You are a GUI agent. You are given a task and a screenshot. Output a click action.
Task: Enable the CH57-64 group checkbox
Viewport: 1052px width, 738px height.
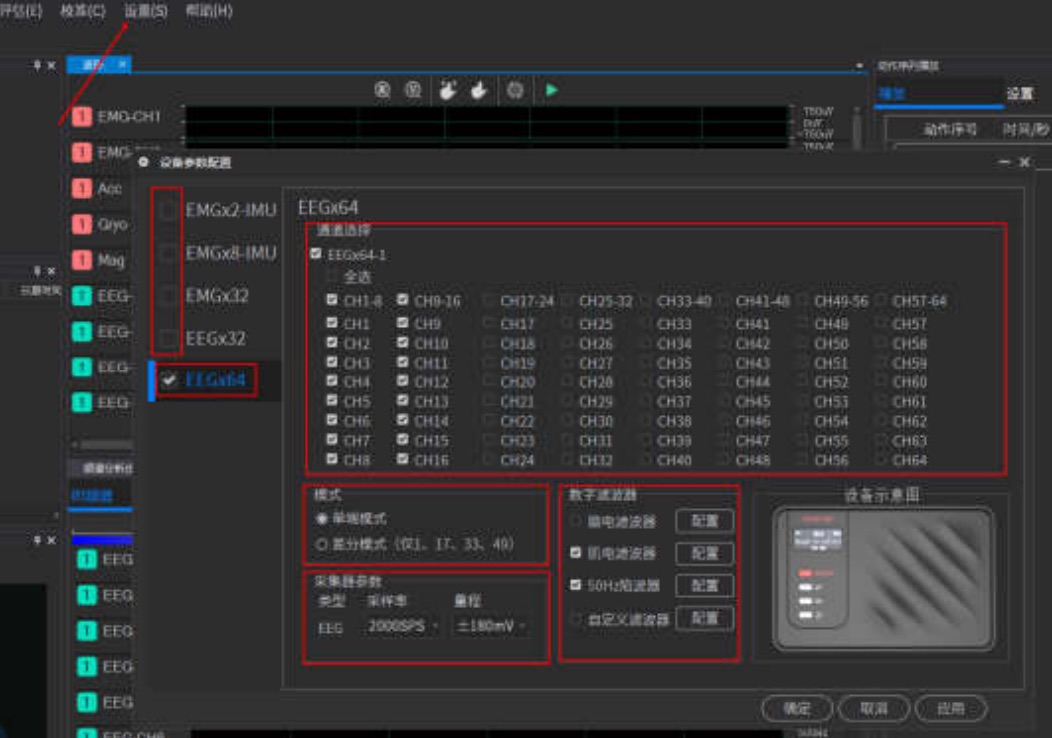(881, 300)
